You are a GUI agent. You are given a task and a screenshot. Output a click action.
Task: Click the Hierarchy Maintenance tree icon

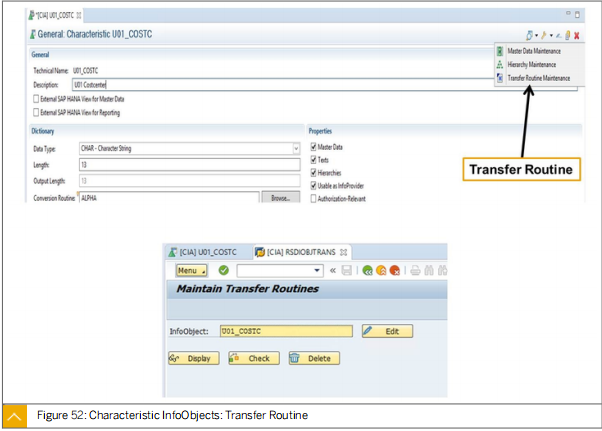coord(500,64)
